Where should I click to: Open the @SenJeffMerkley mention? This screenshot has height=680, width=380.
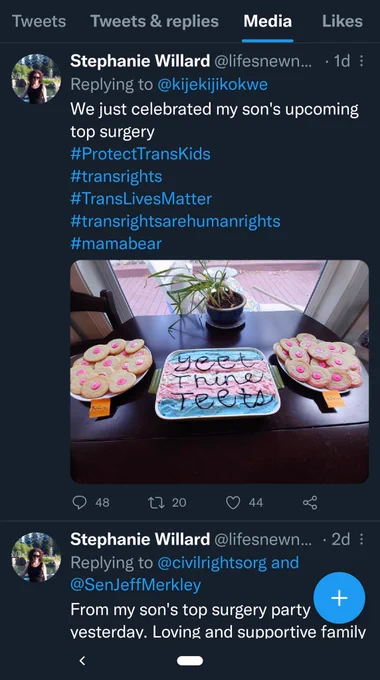coord(135,585)
